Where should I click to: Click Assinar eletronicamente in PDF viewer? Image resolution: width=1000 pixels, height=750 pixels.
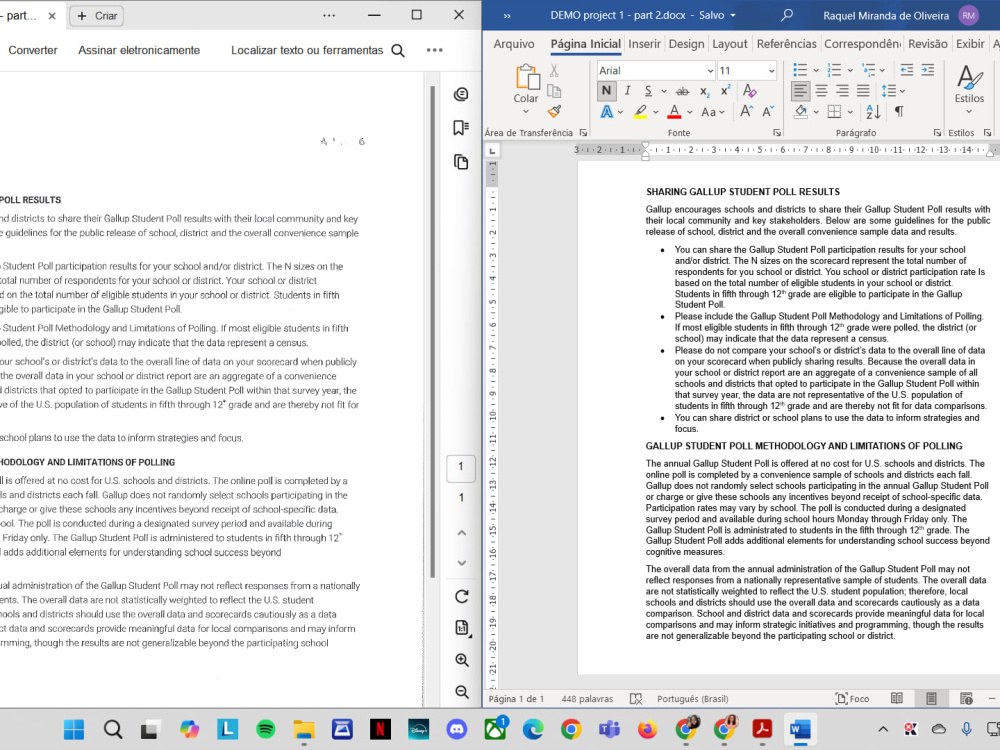click(x=139, y=50)
